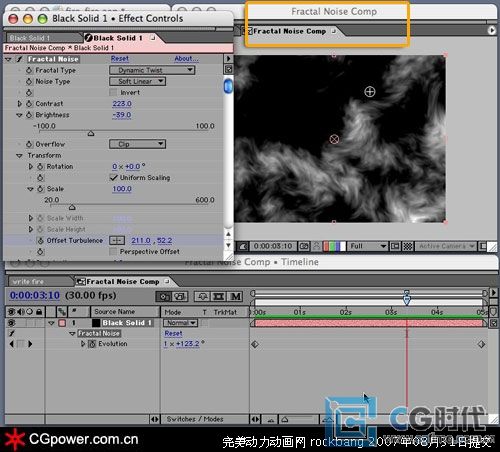Click the comp flowchart arrow at viewer top right
The width and height of the screenshot is (500, 452).
tap(492, 30)
